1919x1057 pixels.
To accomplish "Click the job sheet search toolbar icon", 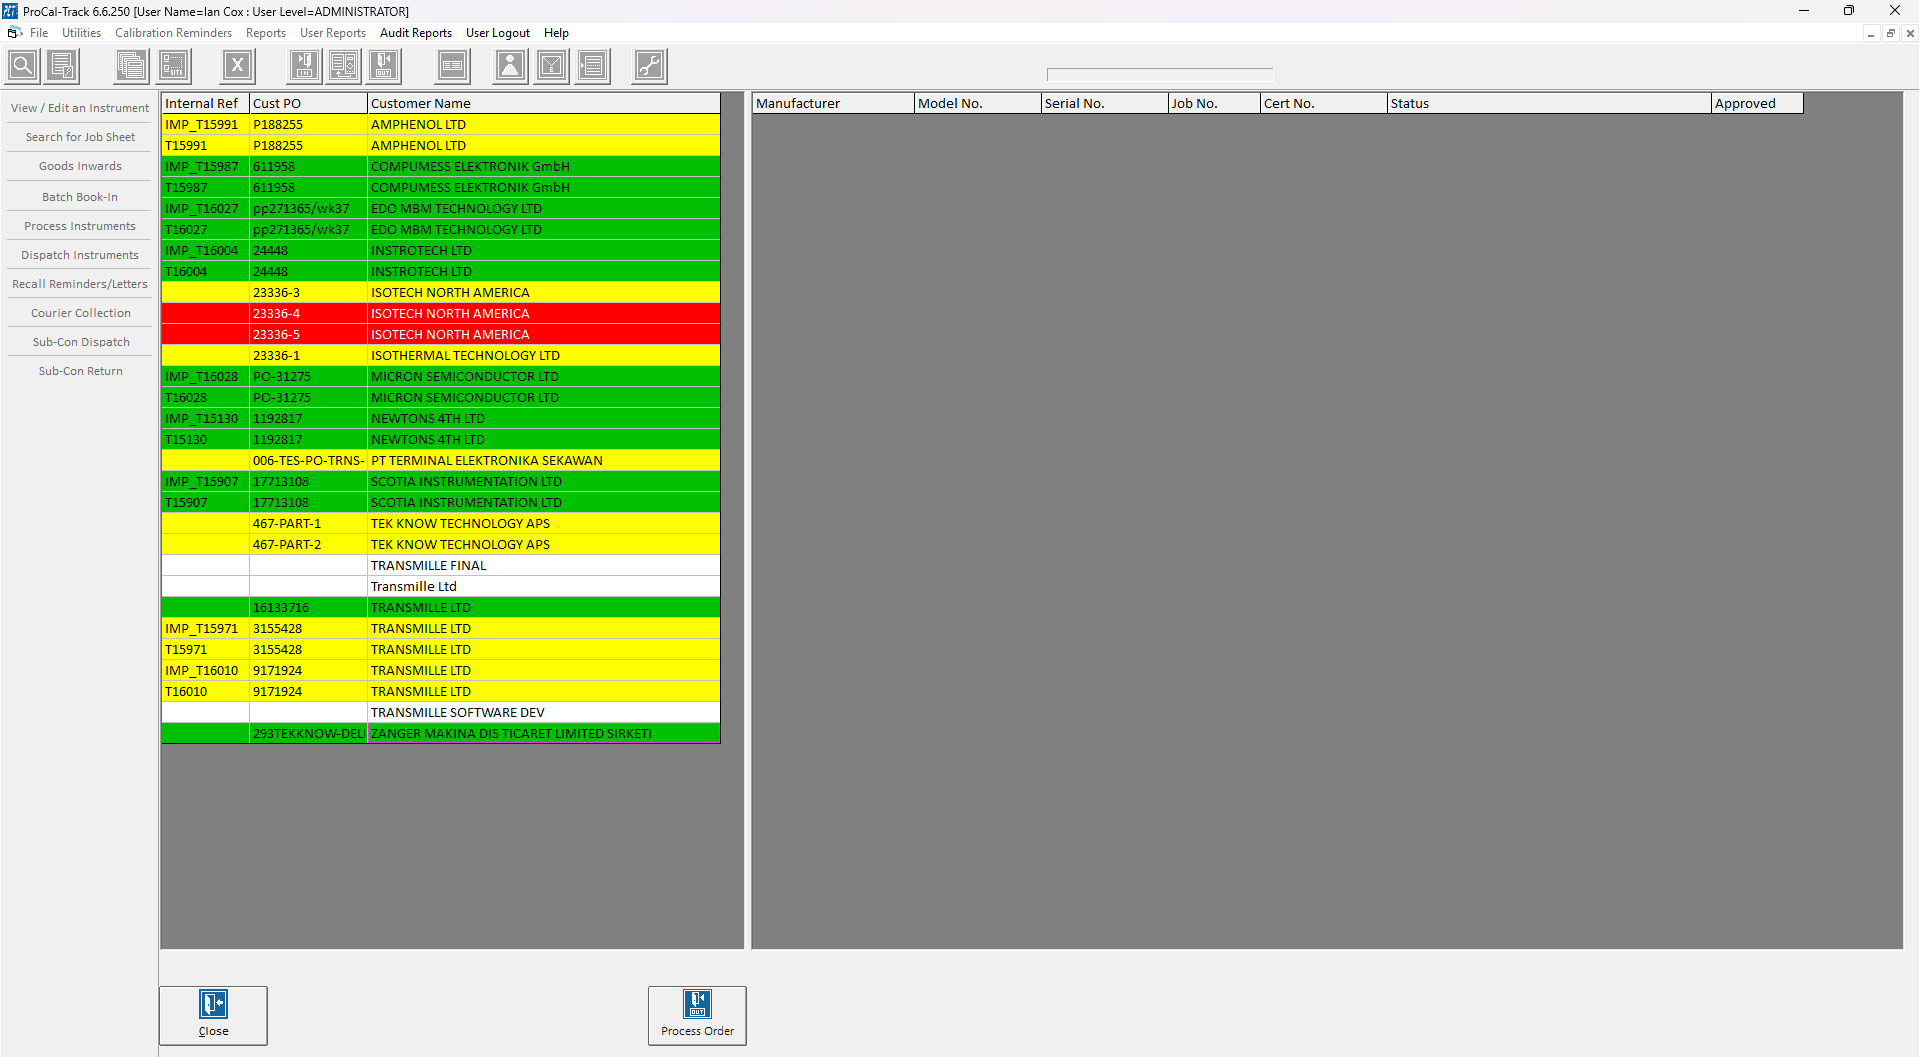I will tap(62, 66).
